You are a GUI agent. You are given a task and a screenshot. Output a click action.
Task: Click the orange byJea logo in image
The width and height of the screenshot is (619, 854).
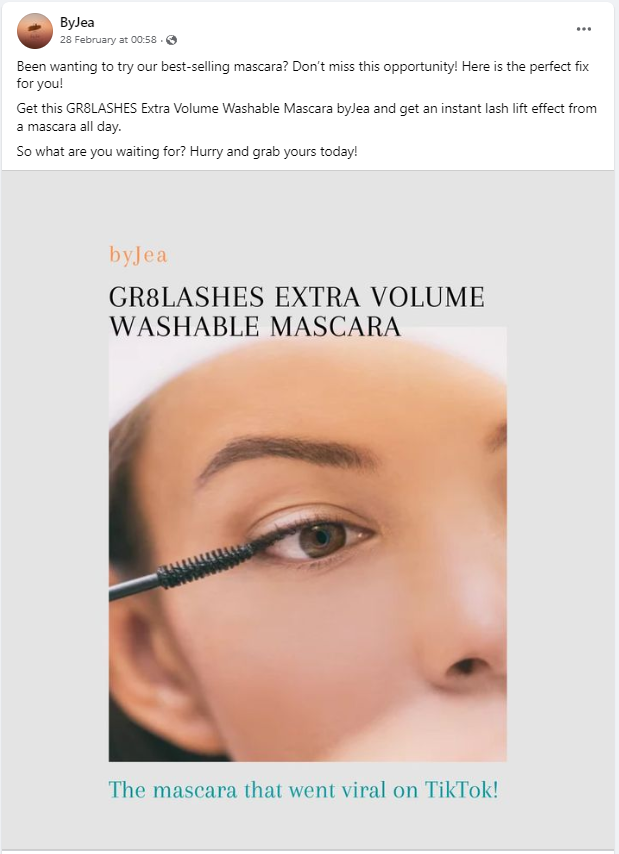(138, 255)
